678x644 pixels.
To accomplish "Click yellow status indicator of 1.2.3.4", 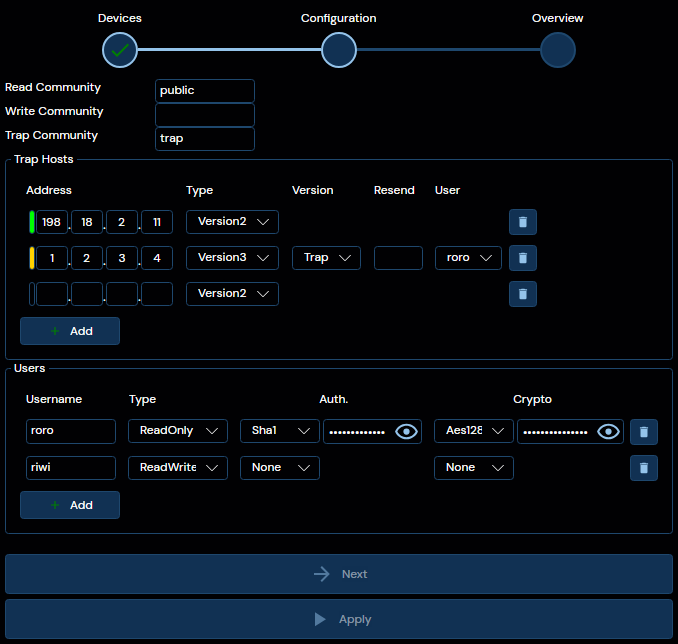I will [32, 258].
